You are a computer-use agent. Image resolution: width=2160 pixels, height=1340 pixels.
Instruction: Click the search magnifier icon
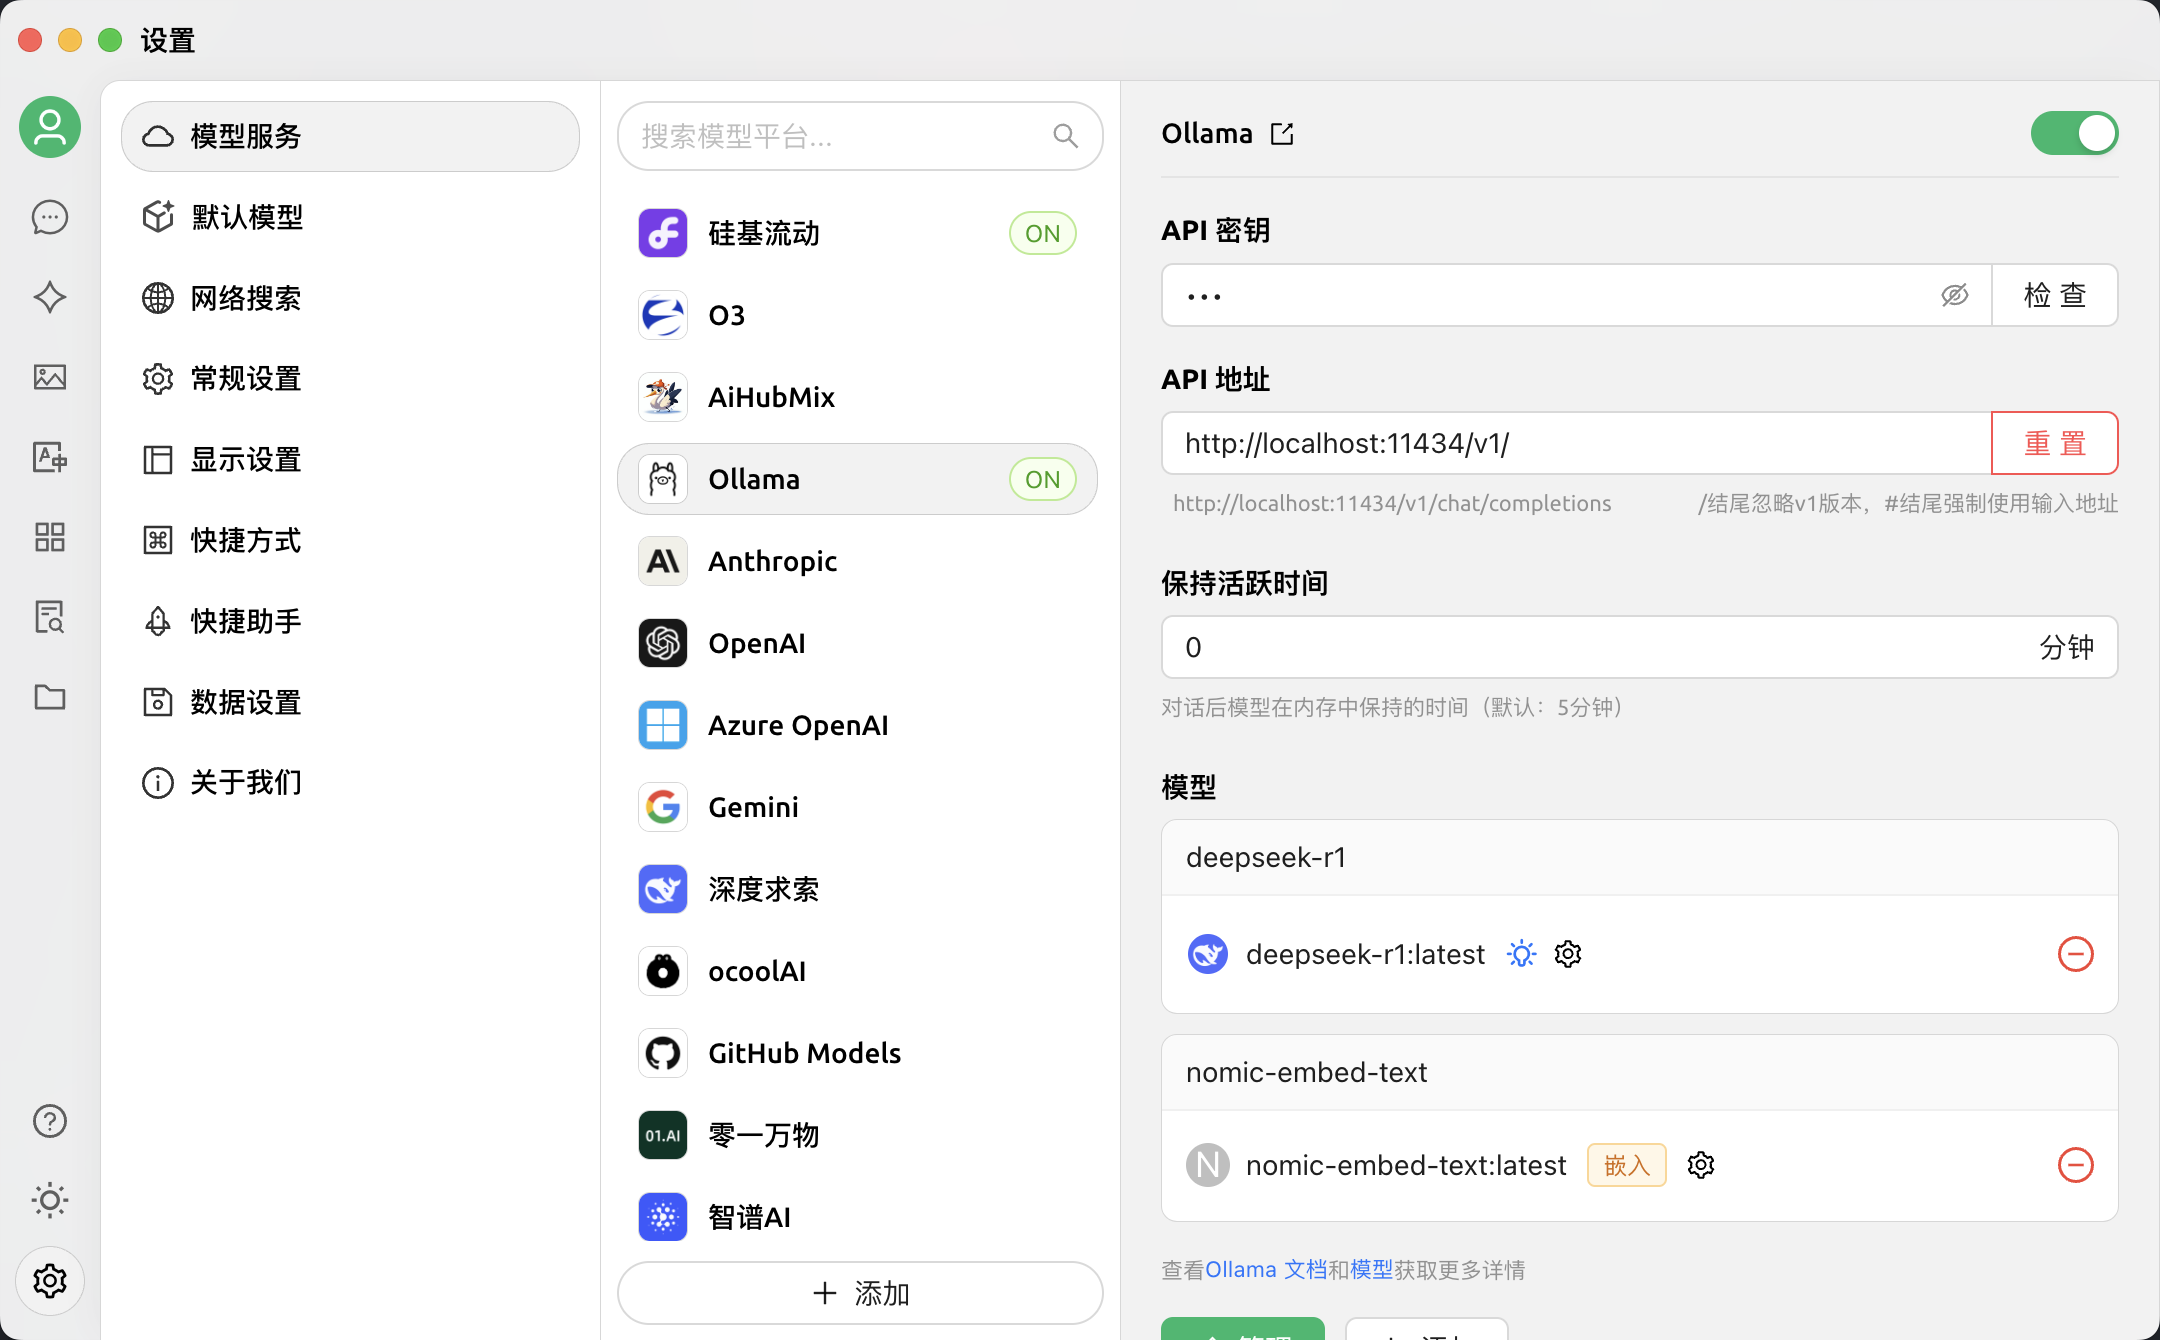[1066, 136]
